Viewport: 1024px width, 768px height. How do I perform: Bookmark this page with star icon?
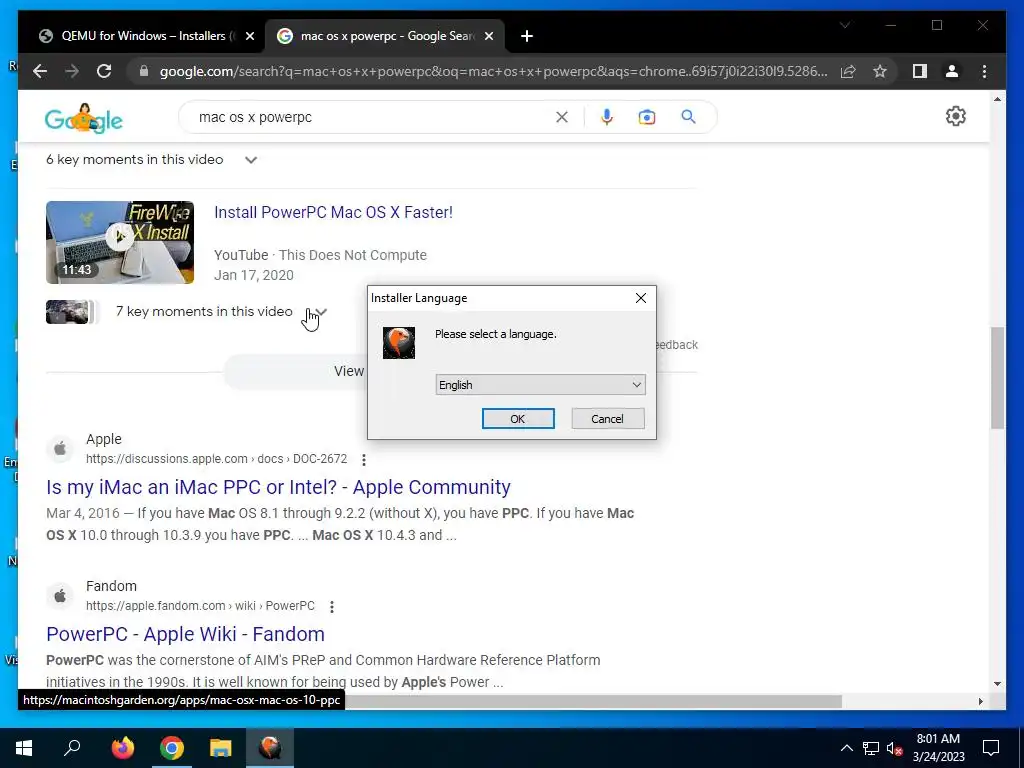[x=880, y=71]
